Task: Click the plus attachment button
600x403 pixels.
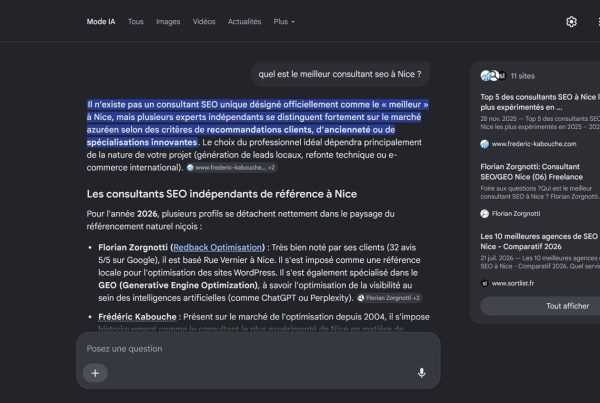Action: pyautogui.click(x=95, y=373)
